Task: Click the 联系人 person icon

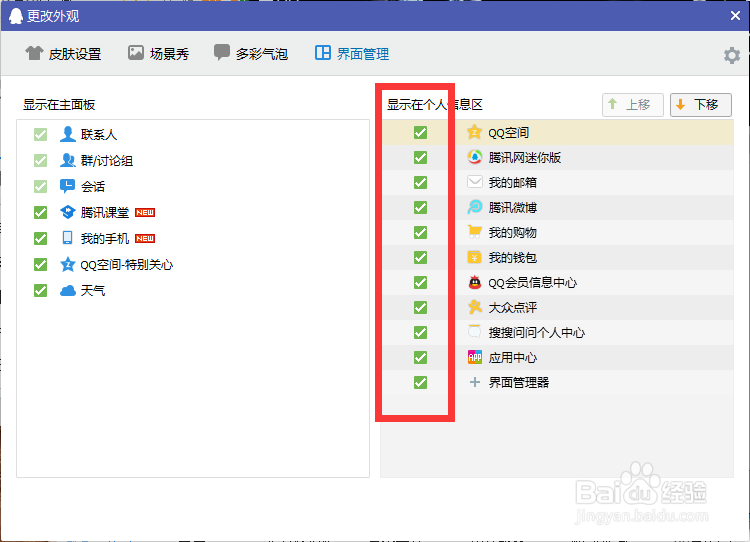Action: 67,134
